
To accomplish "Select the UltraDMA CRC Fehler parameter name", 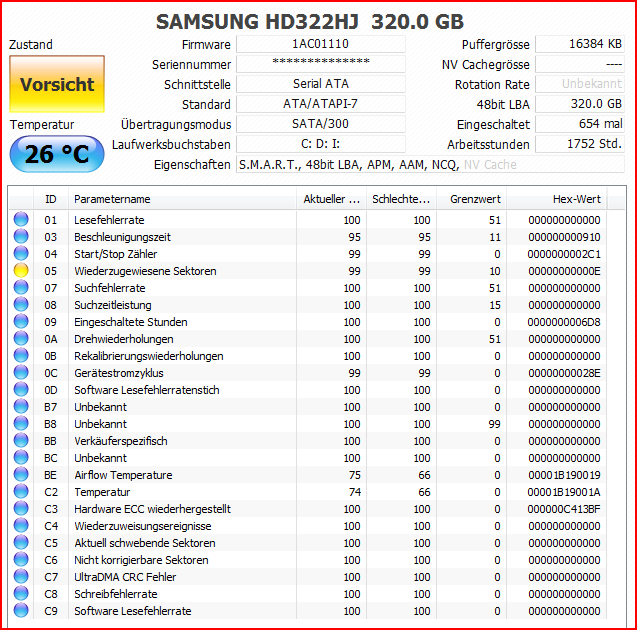I will click(125, 577).
